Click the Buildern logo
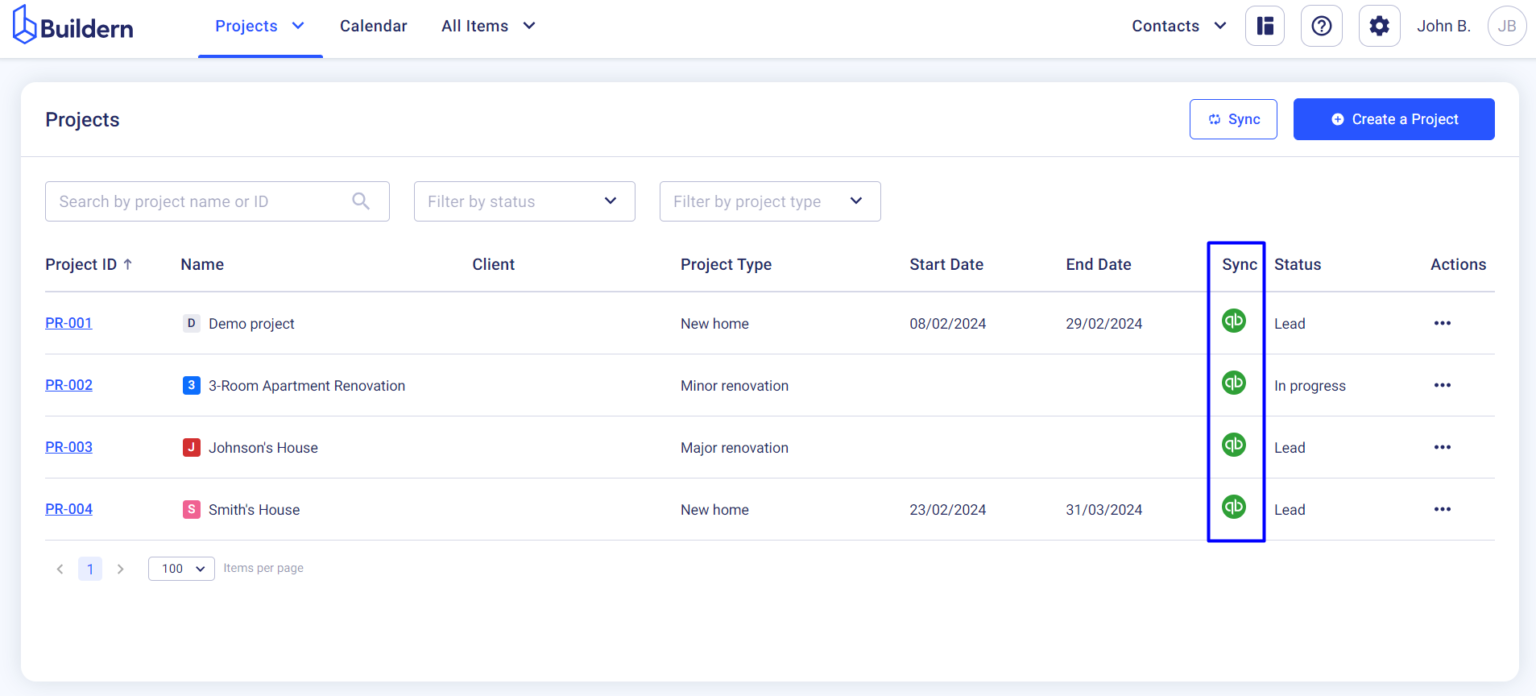This screenshot has width=1536, height=696. pos(72,26)
